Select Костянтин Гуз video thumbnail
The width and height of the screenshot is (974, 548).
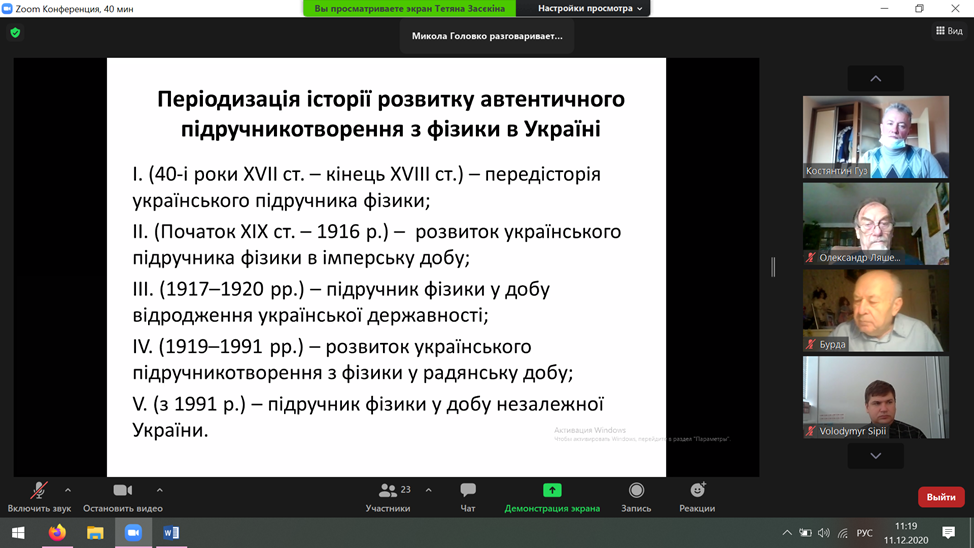tap(875, 136)
